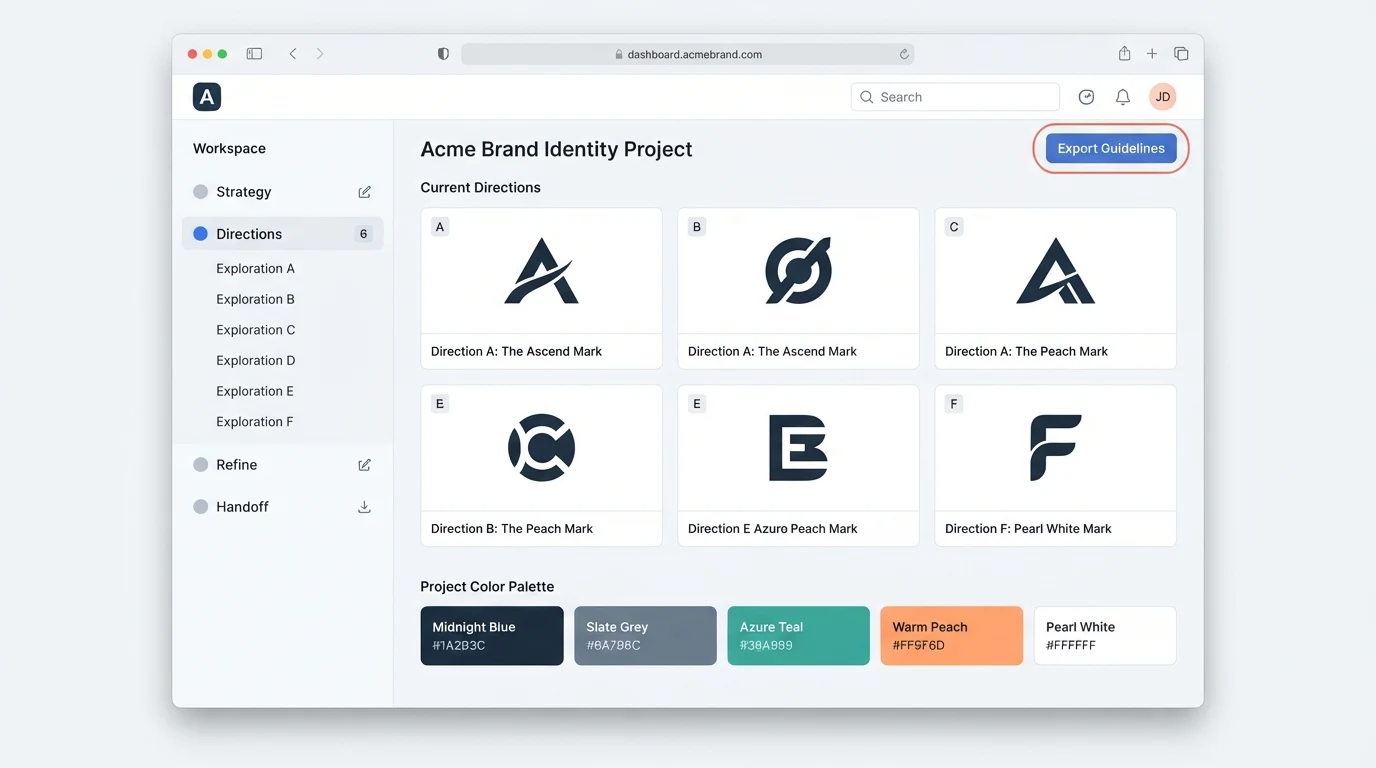Open the privacy shield report icon

pos(443,54)
